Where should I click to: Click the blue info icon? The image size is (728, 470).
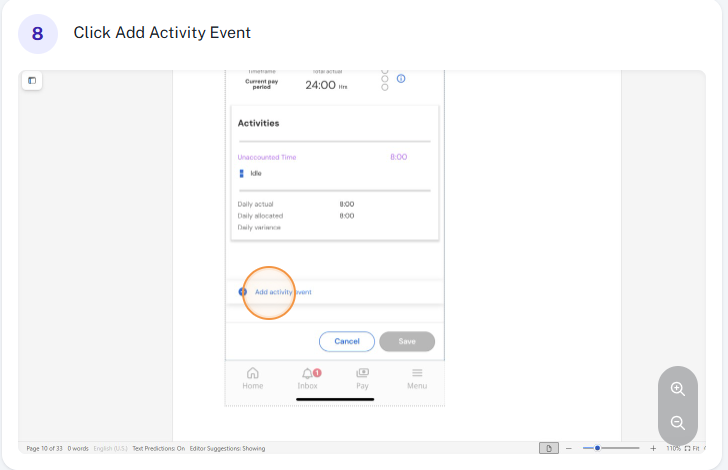[401, 78]
